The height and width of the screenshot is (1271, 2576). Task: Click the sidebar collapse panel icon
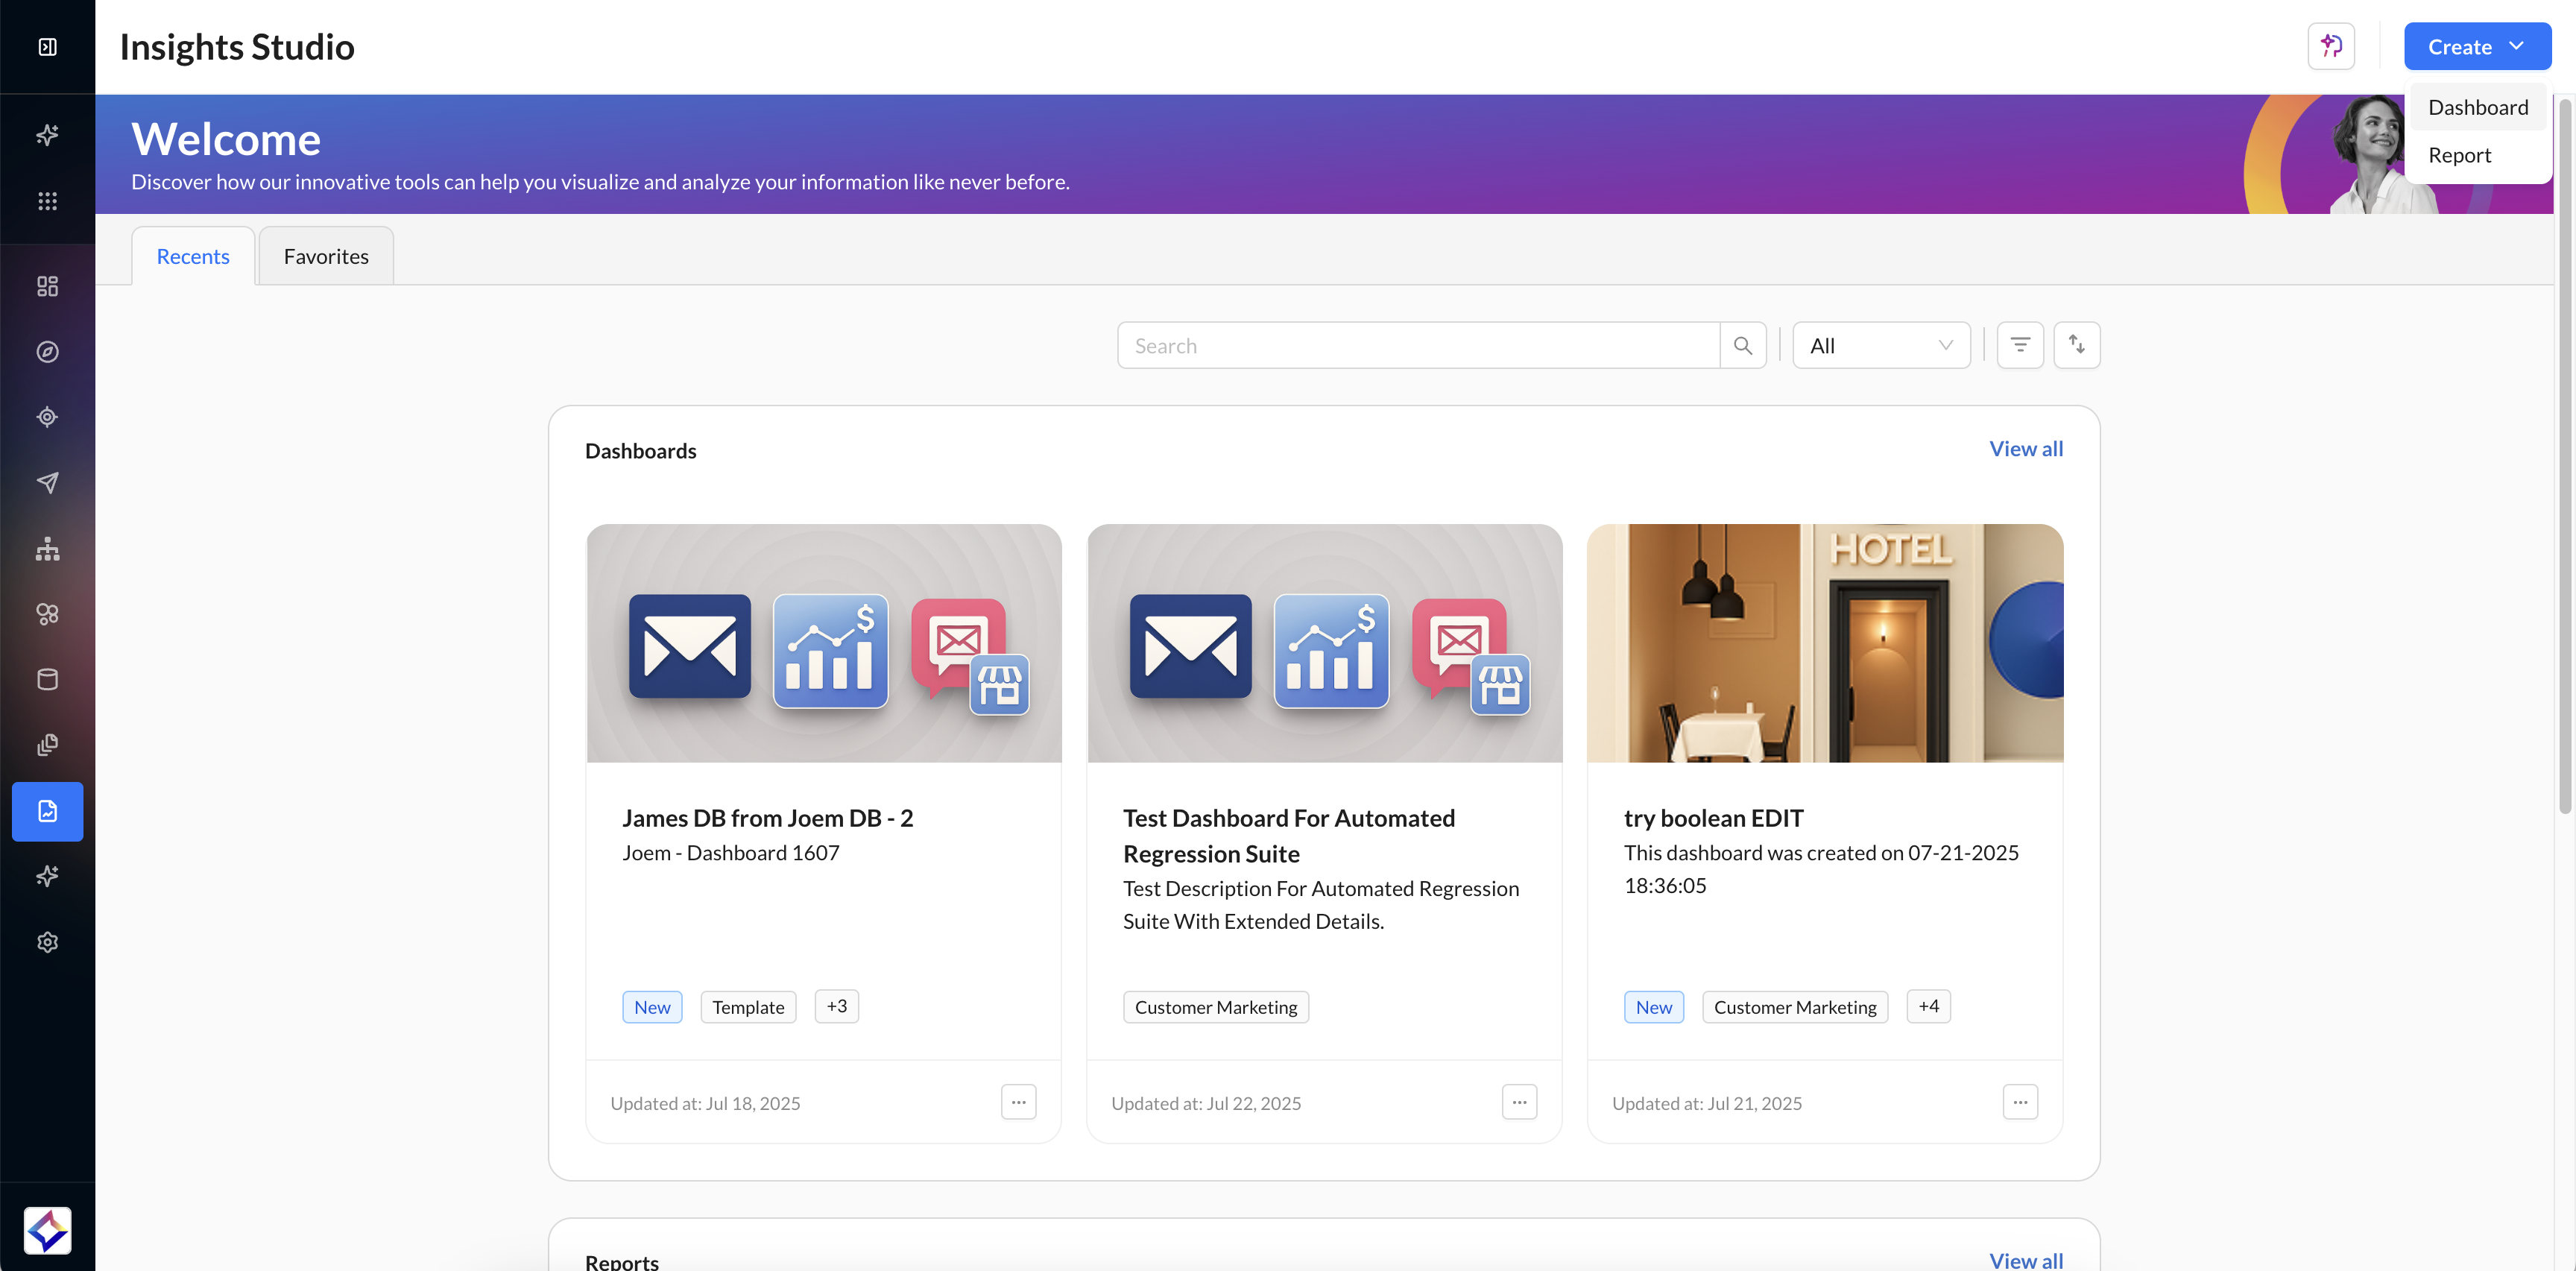(47, 47)
